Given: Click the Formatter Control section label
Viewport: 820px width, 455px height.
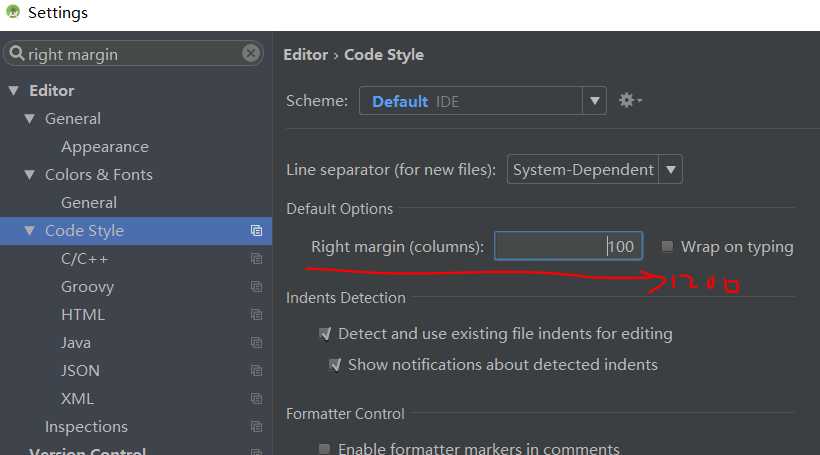Looking at the screenshot, I should pyautogui.click(x=345, y=414).
